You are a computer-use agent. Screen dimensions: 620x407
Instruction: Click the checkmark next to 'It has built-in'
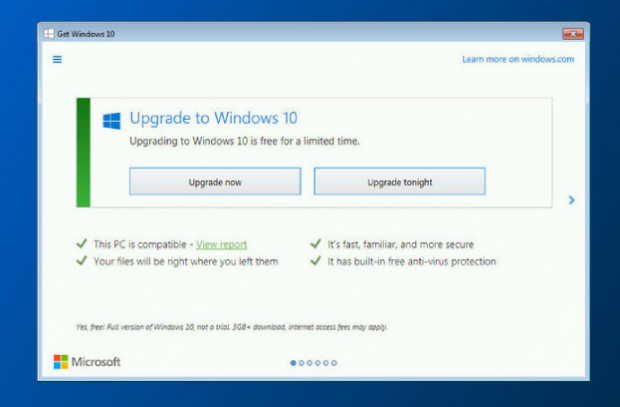[x=316, y=261]
